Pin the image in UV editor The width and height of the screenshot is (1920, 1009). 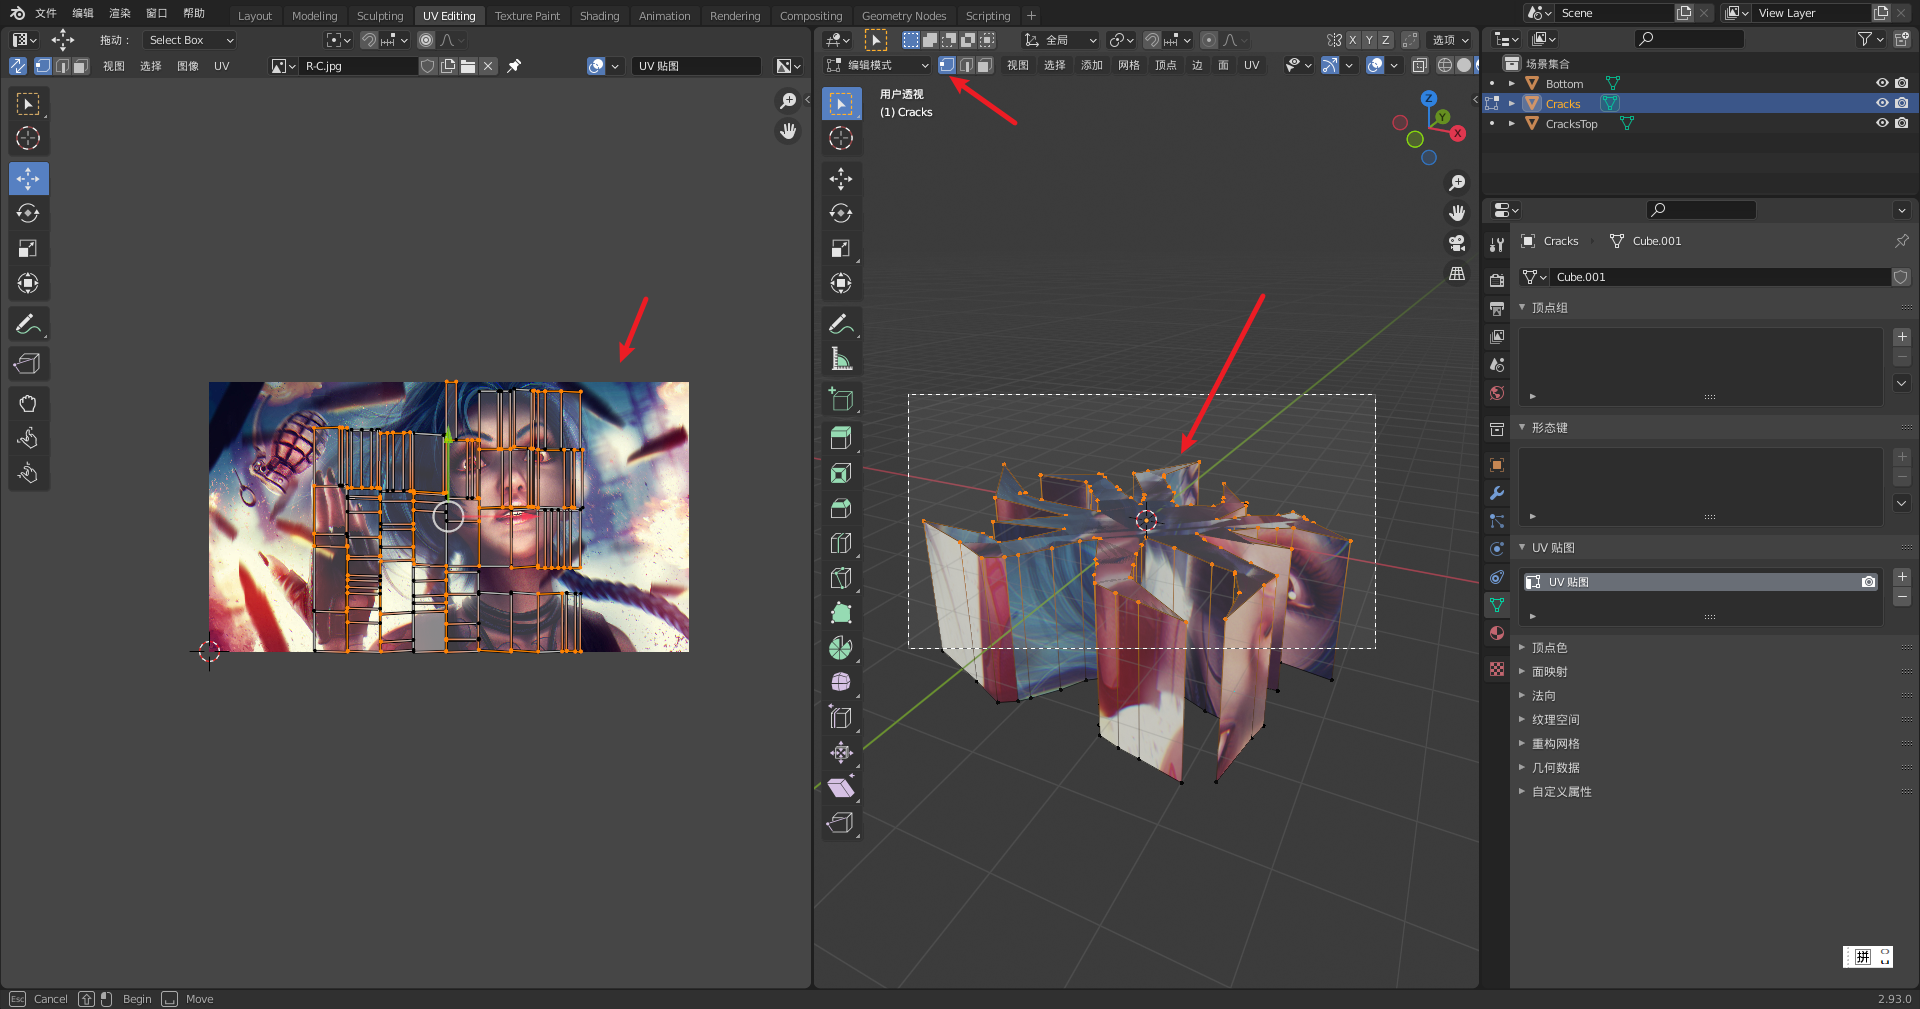[514, 66]
